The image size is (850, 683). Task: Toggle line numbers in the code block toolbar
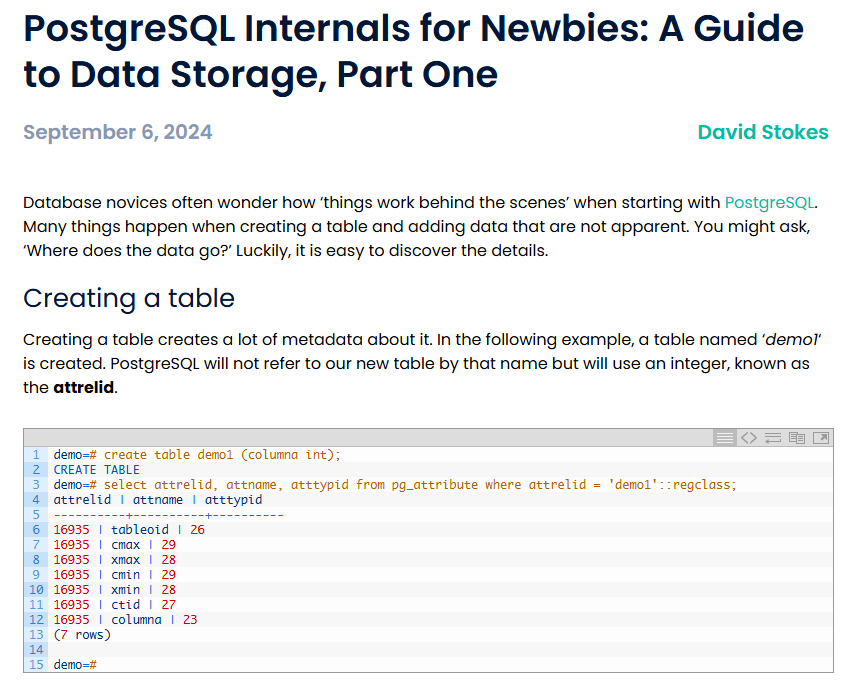click(x=725, y=437)
